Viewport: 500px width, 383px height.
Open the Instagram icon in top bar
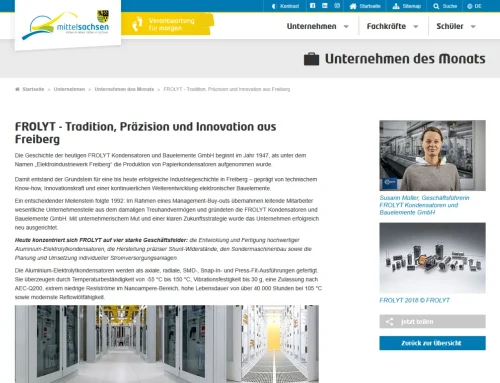tap(337, 6)
